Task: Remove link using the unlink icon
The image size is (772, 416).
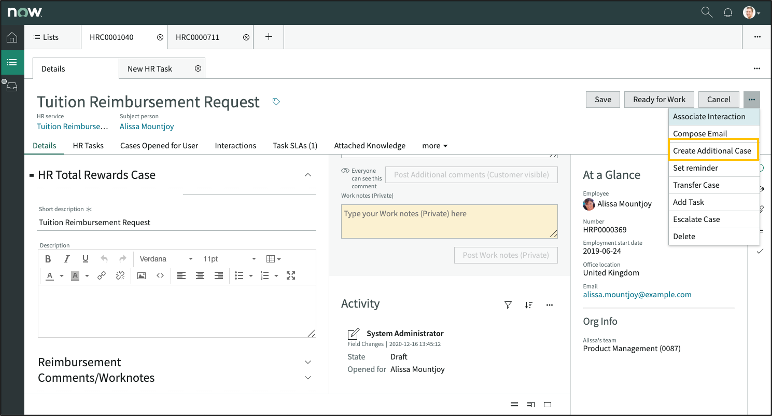Action: (120, 276)
